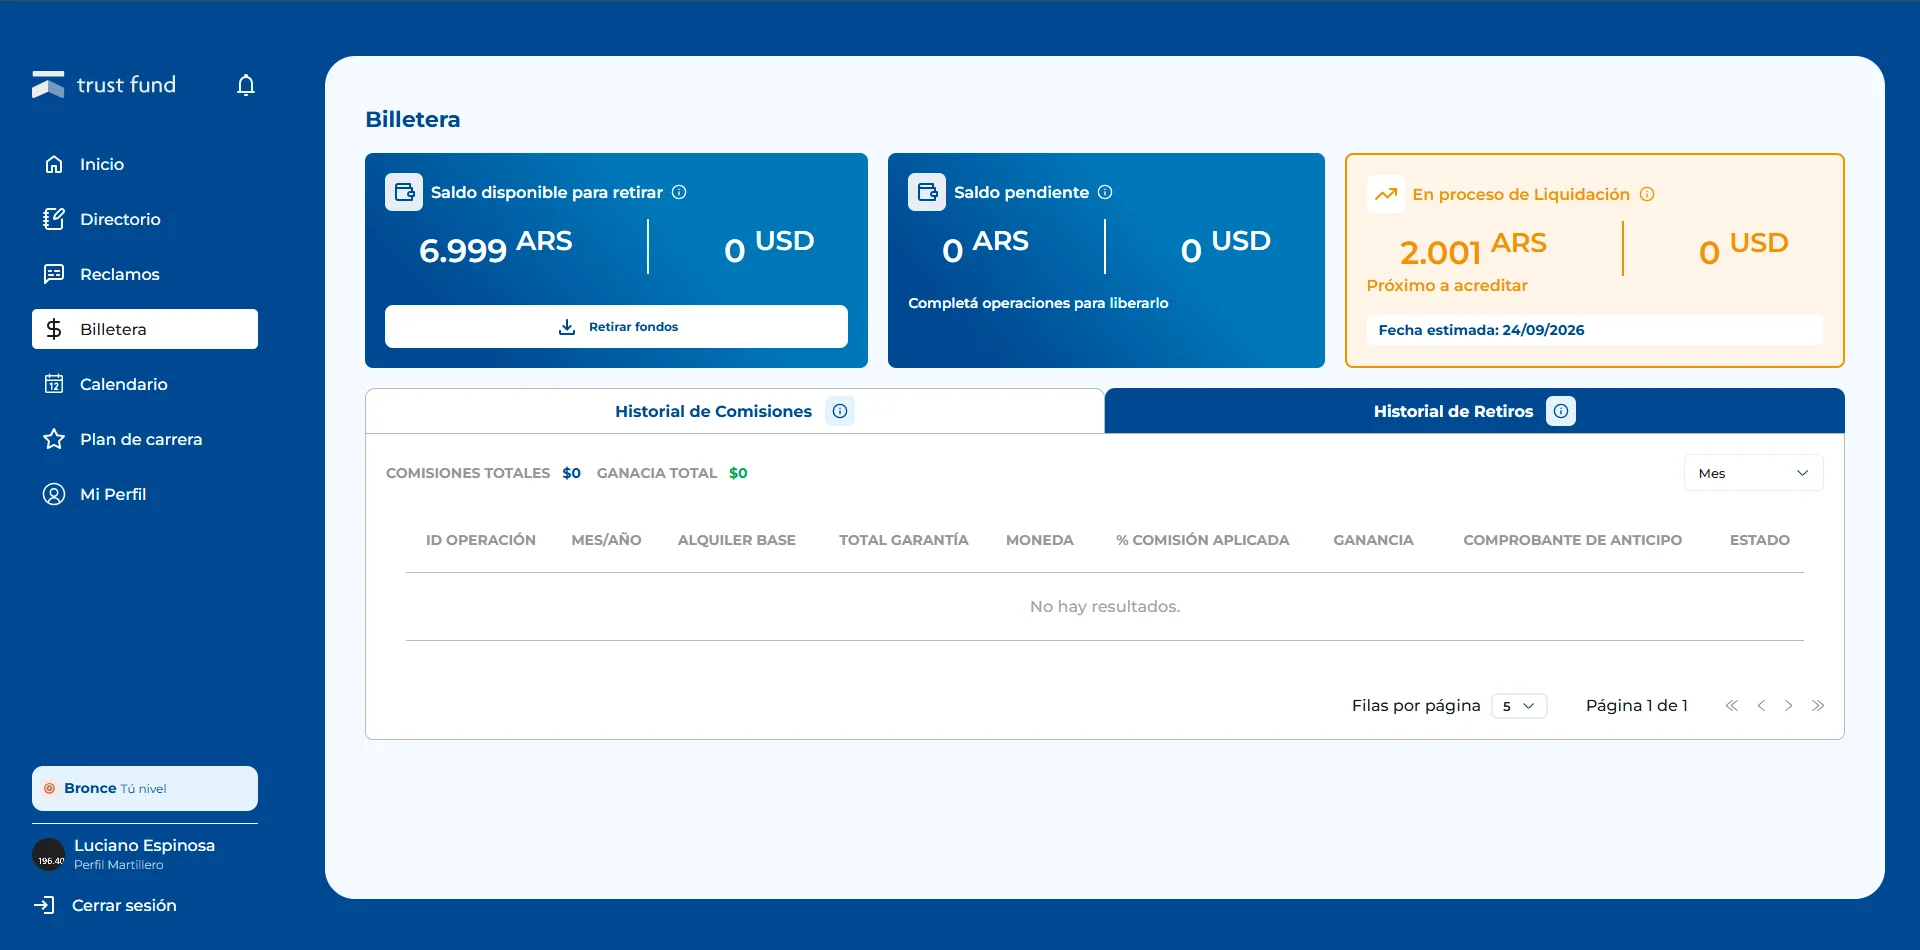Go to the previous results page
1920x950 pixels.
[1761, 706]
